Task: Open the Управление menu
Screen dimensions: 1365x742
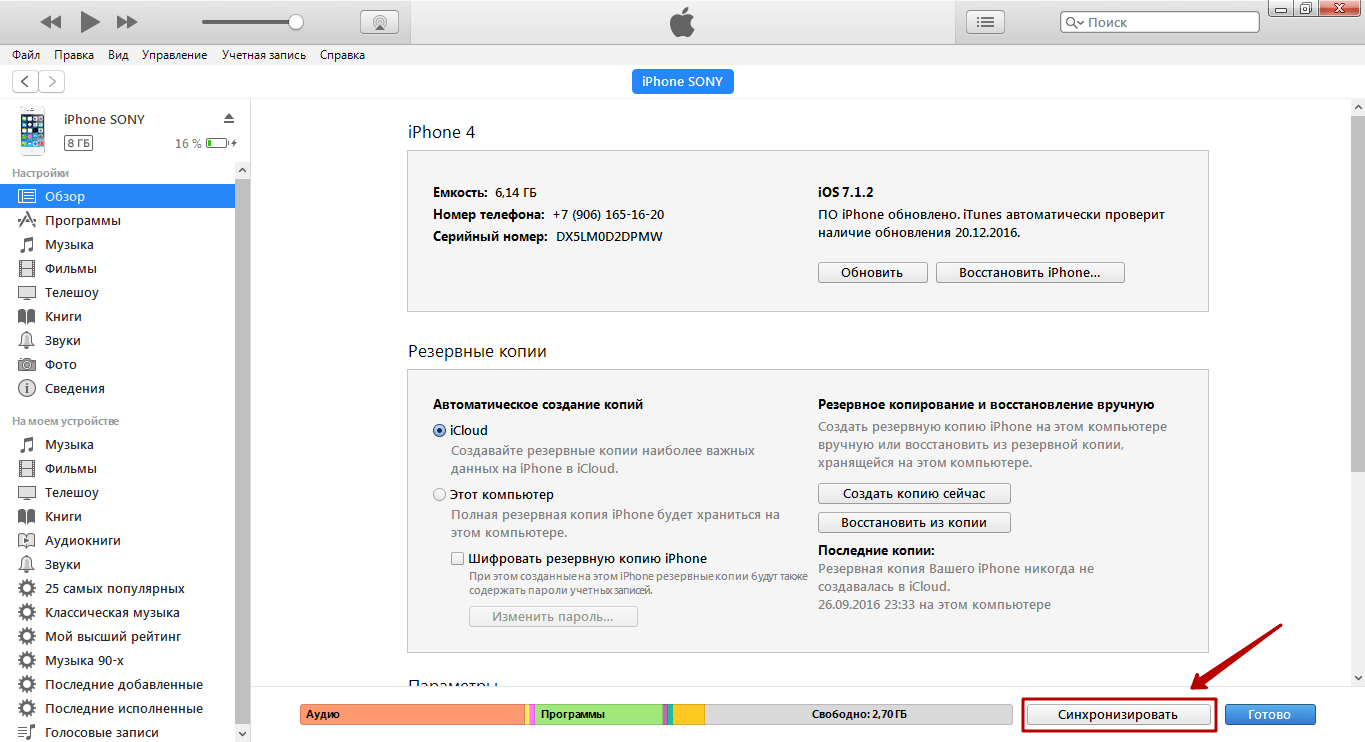Action: 175,55
